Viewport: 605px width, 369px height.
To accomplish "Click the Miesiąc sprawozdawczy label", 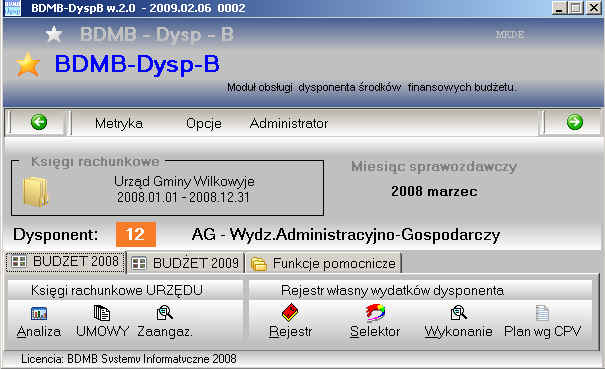I will tap(434, 166).
